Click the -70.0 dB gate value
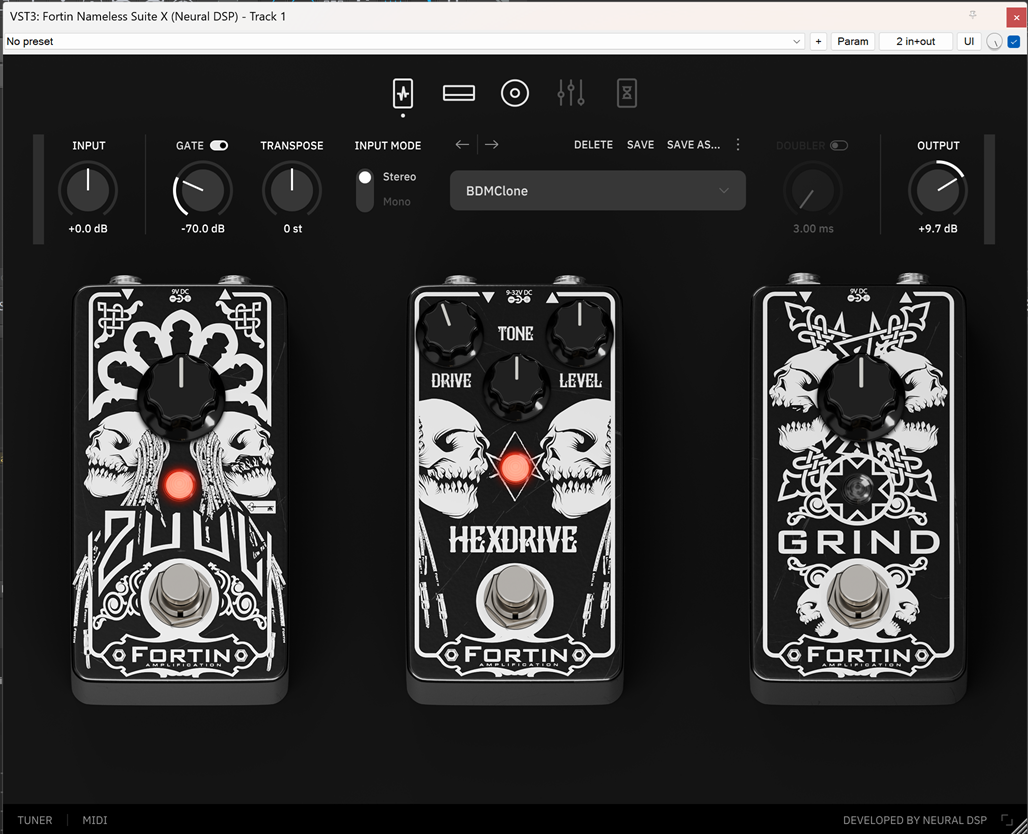 pyautogui.click(x=203, y=229)
